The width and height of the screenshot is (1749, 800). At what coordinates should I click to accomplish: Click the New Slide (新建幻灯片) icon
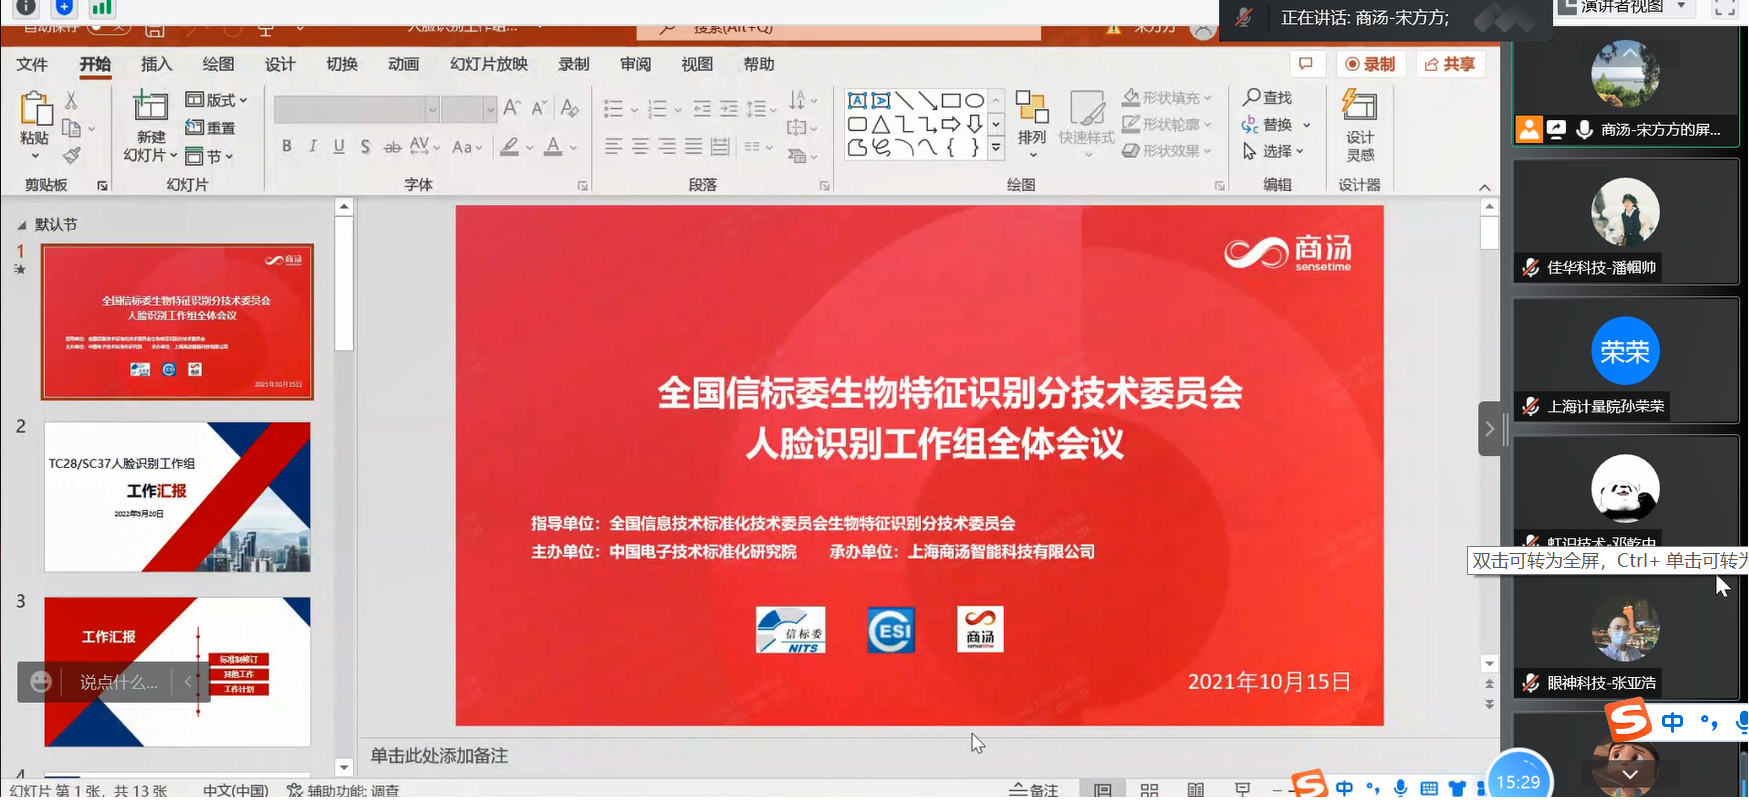coord(151,106)
